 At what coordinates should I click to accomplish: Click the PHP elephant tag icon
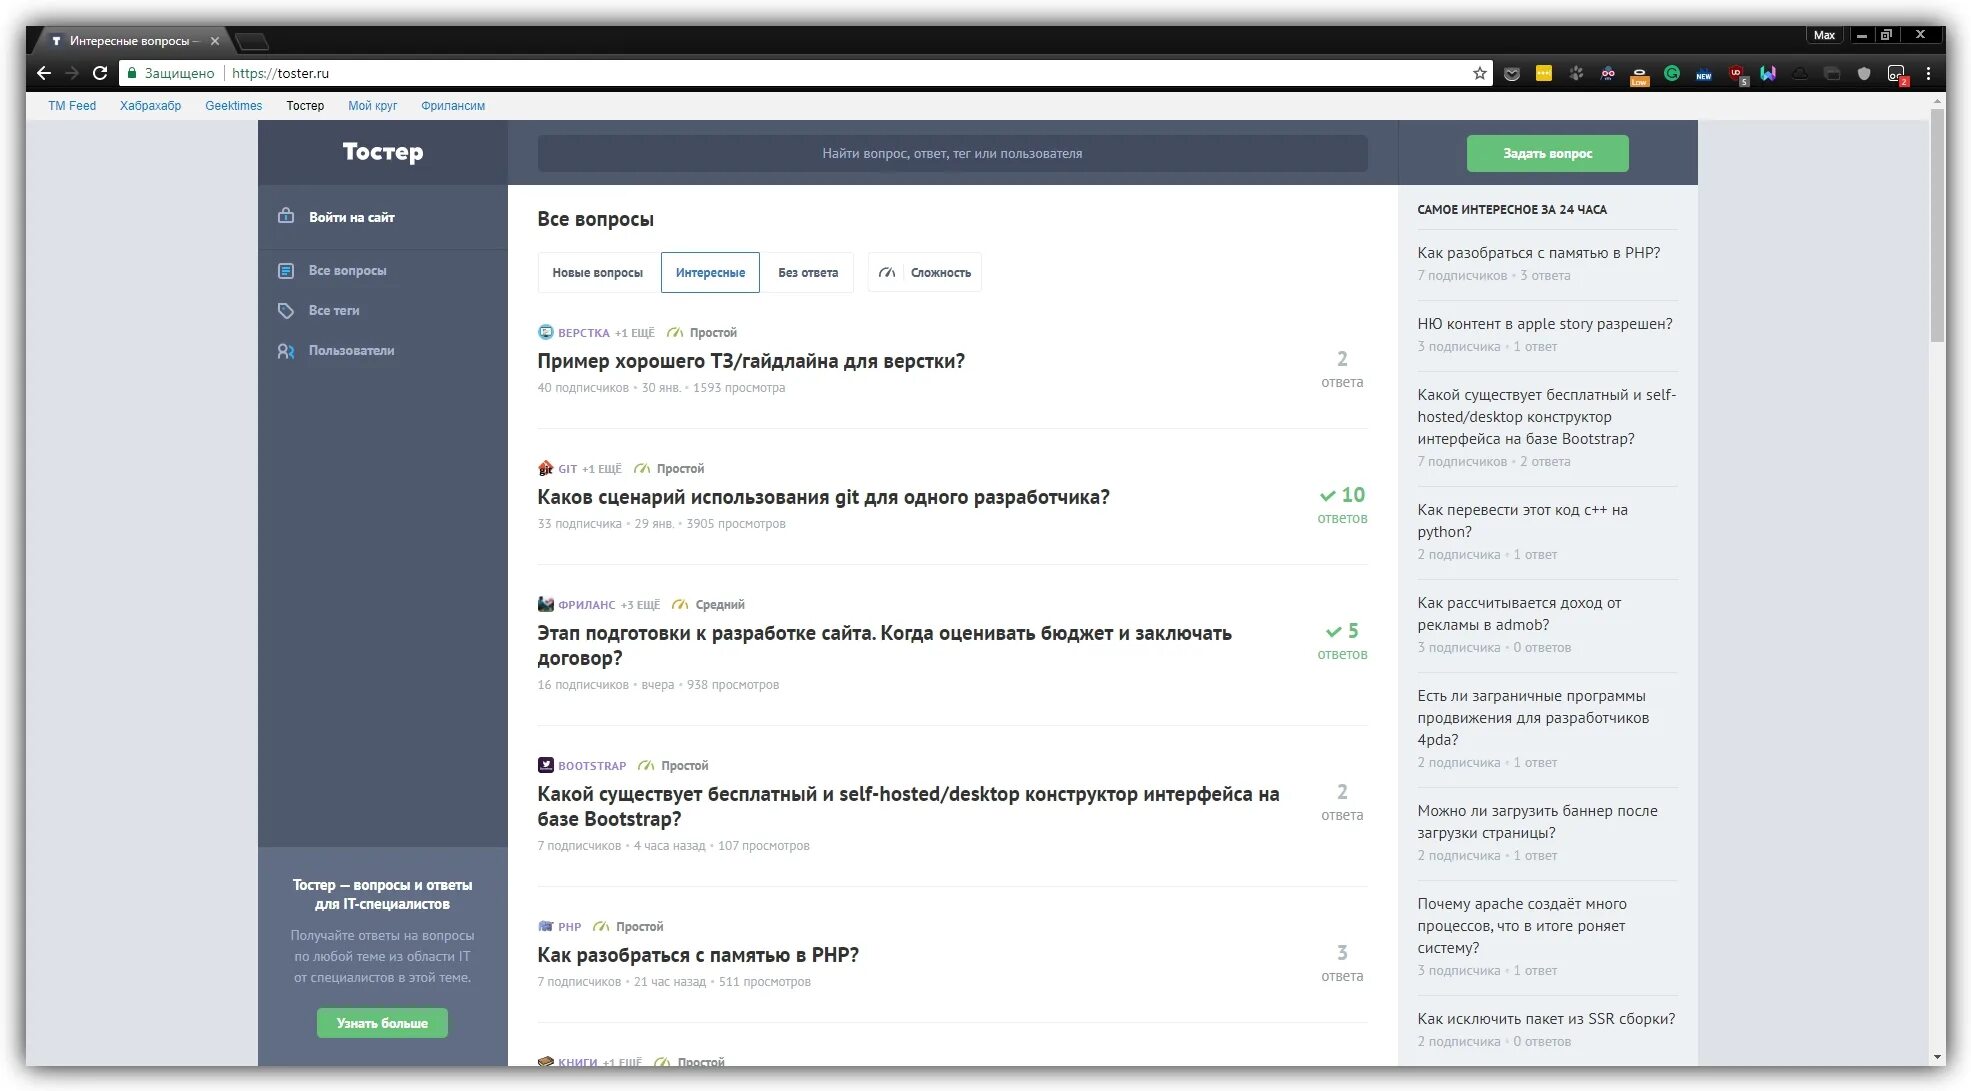click(x=545, y=926)
